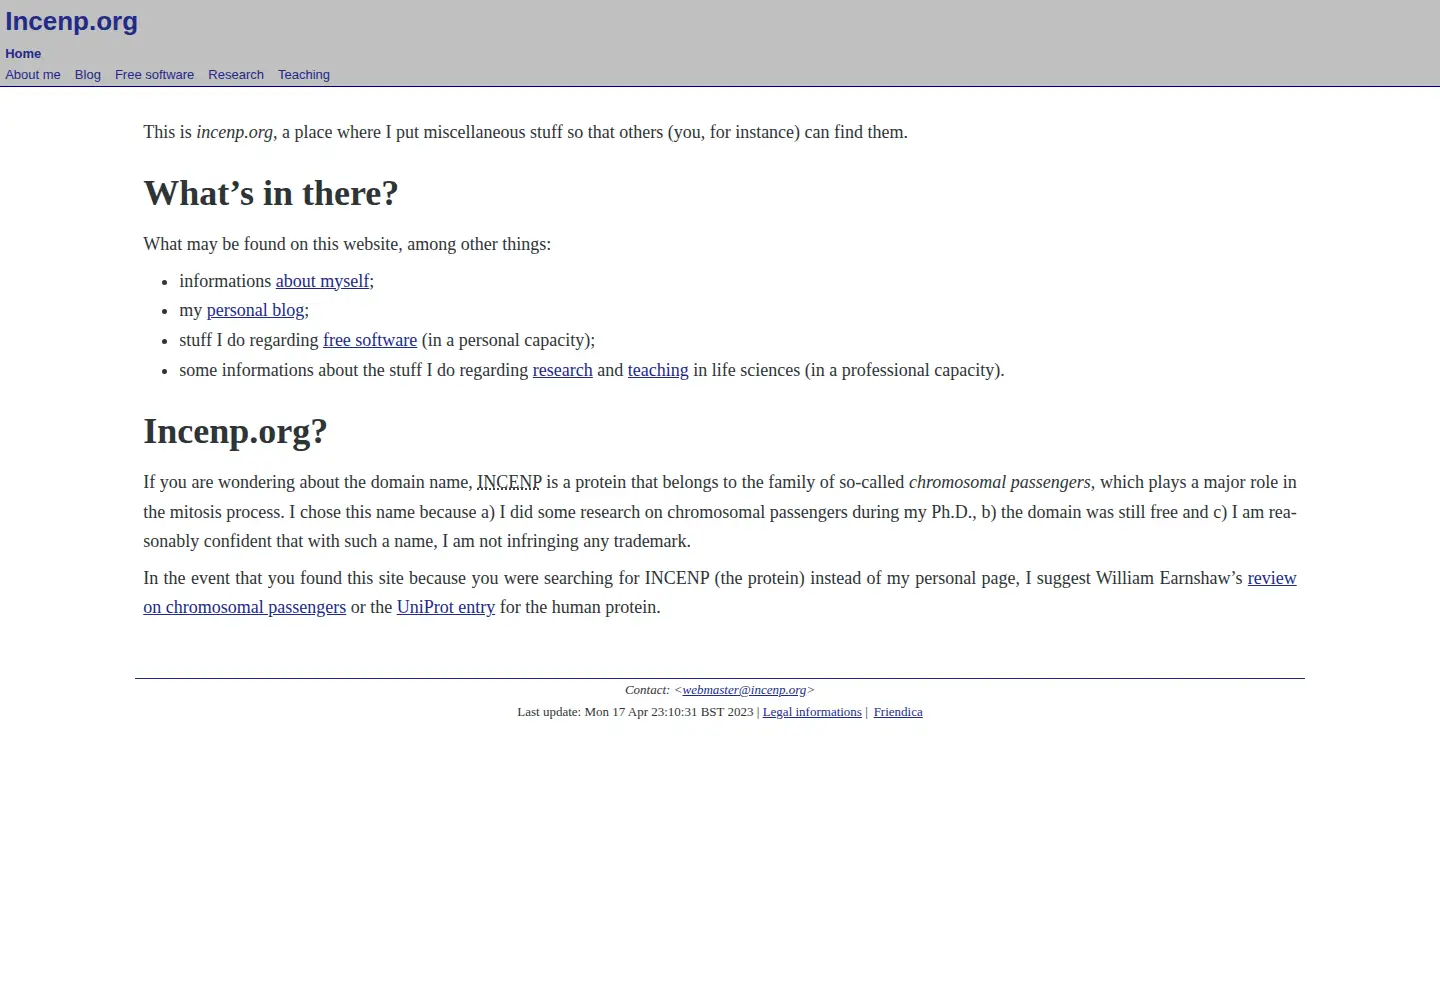Follow the 'about myself' link
The image size is (1440, 1000).
pos(322,281)
